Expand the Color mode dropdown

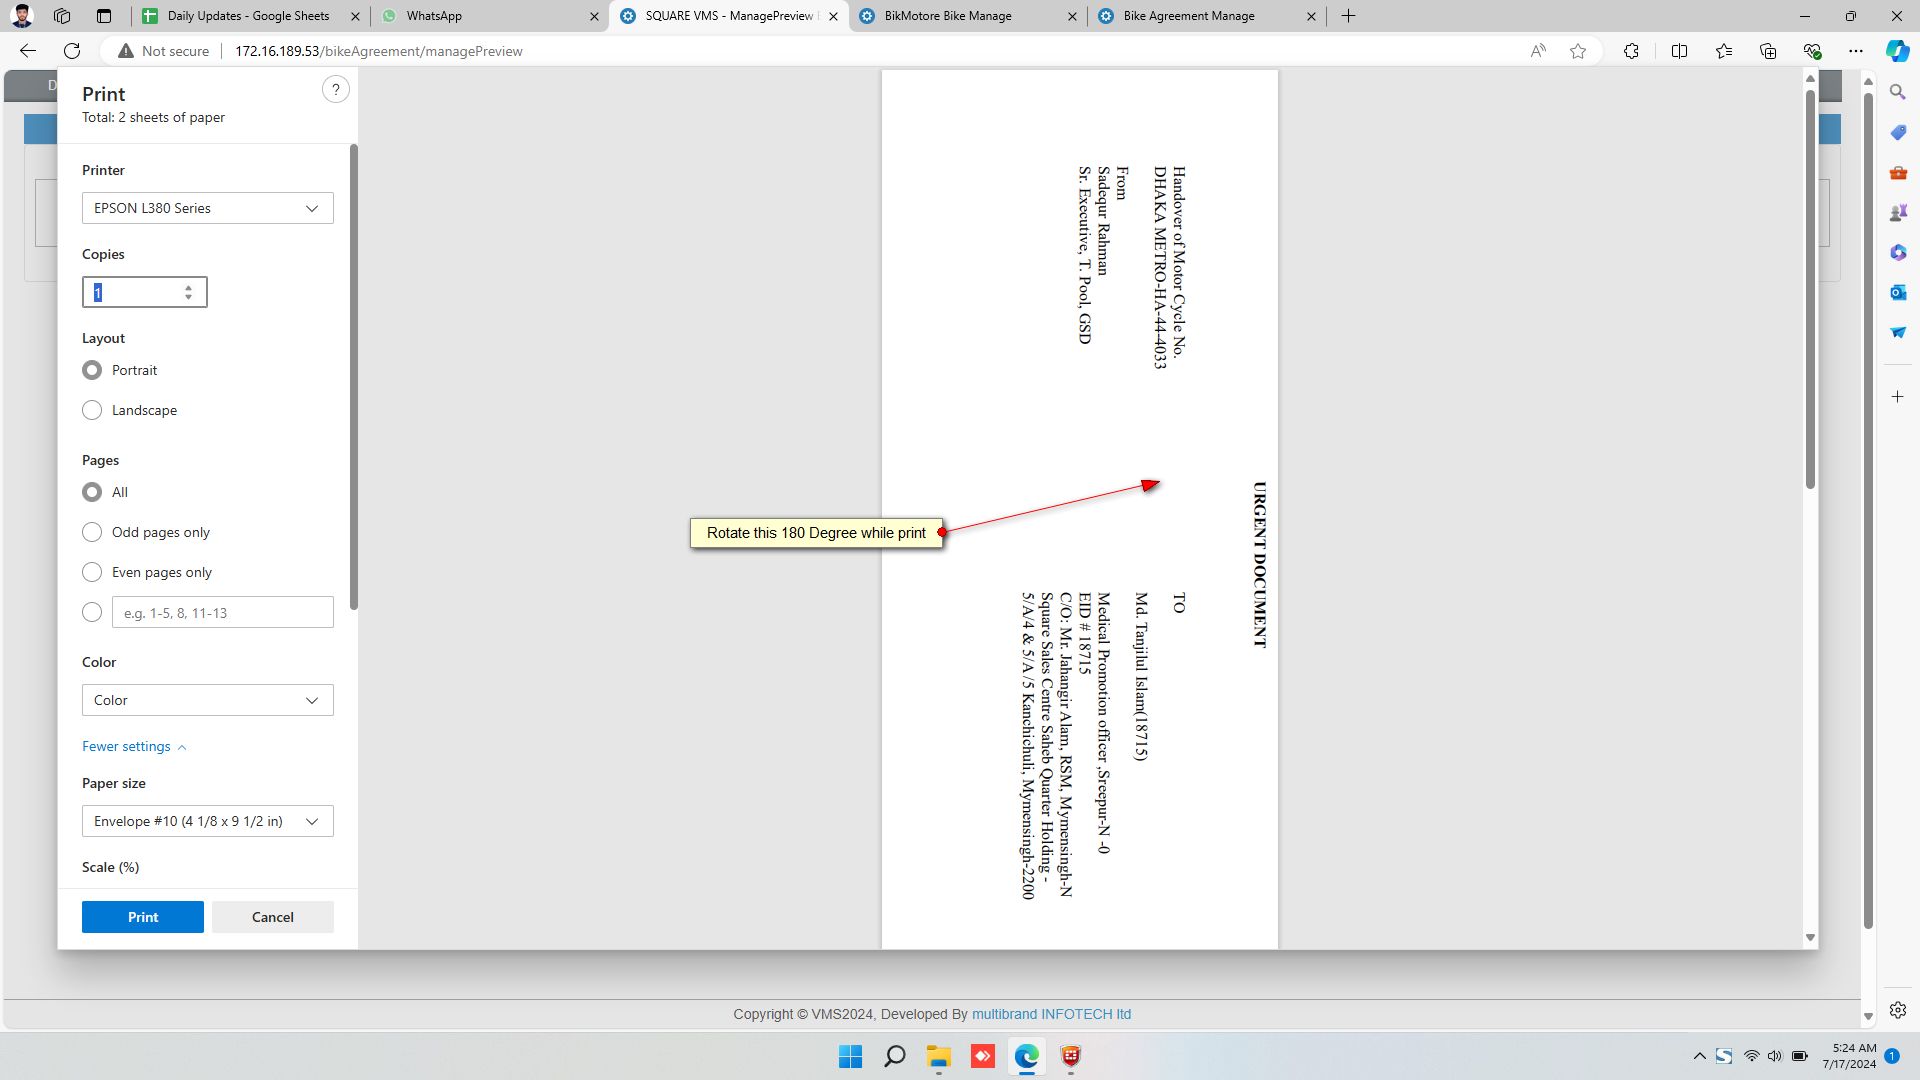(207, 700)
